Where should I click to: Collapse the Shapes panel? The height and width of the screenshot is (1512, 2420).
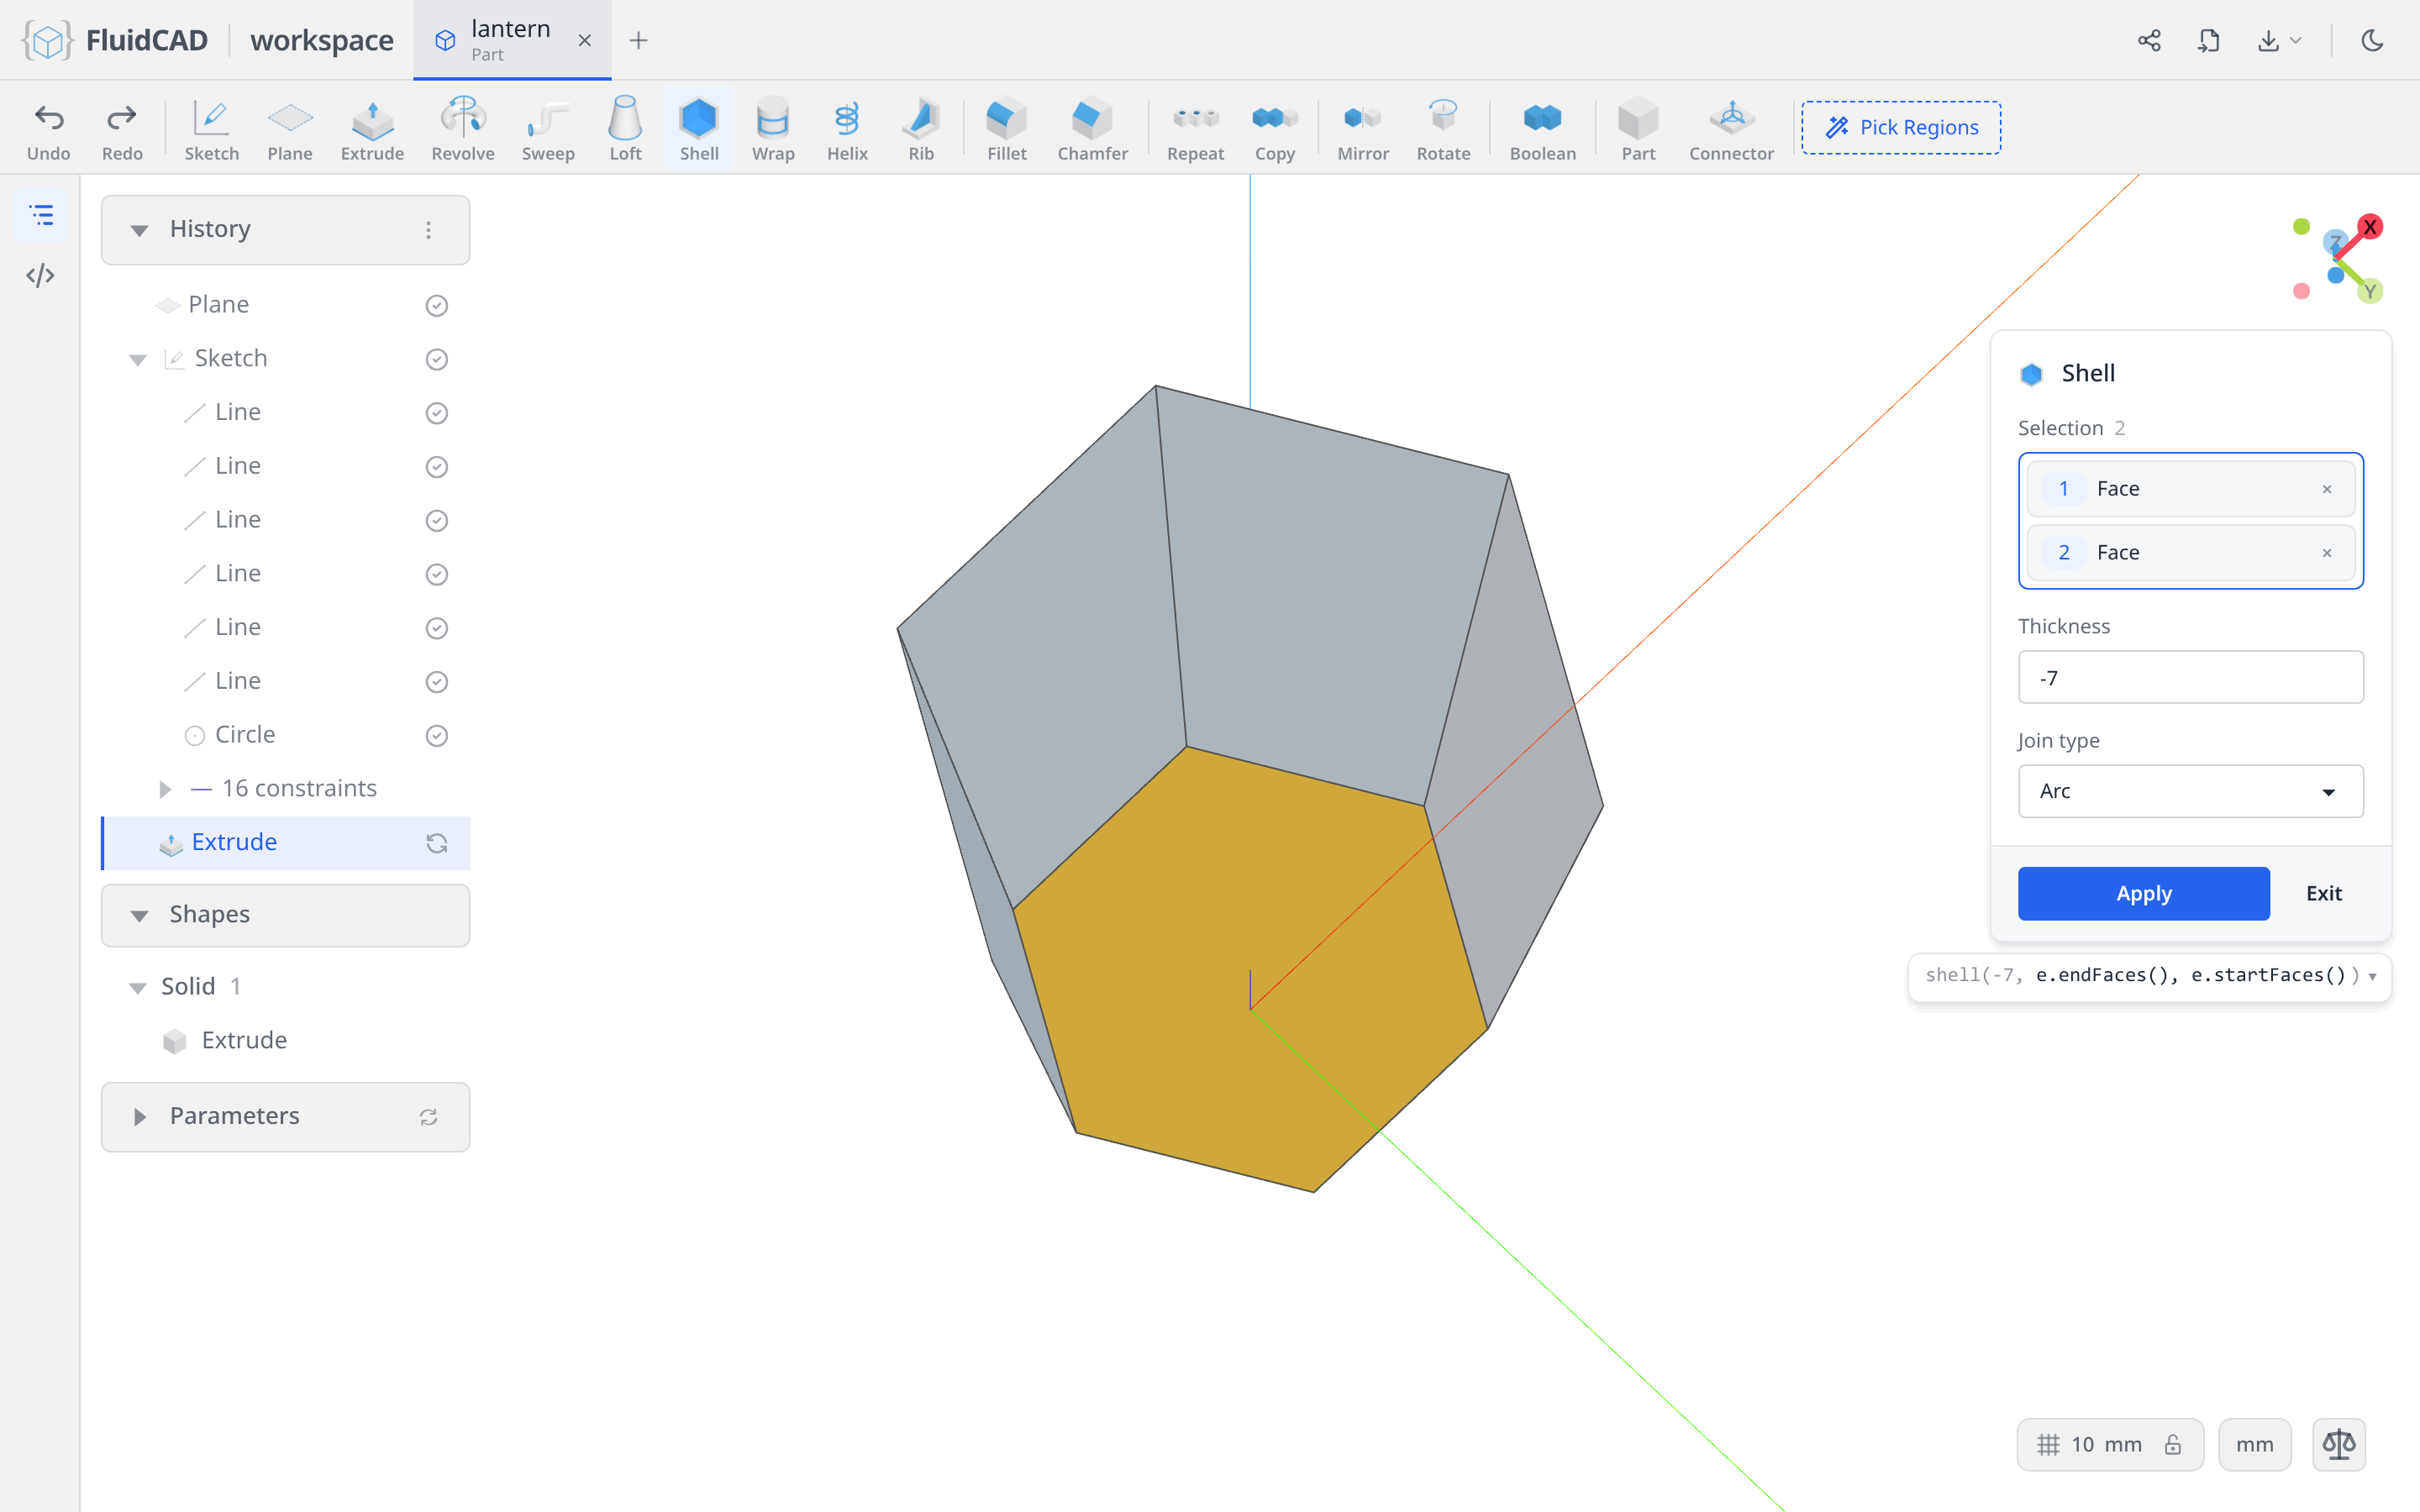(x=139, y=915)
